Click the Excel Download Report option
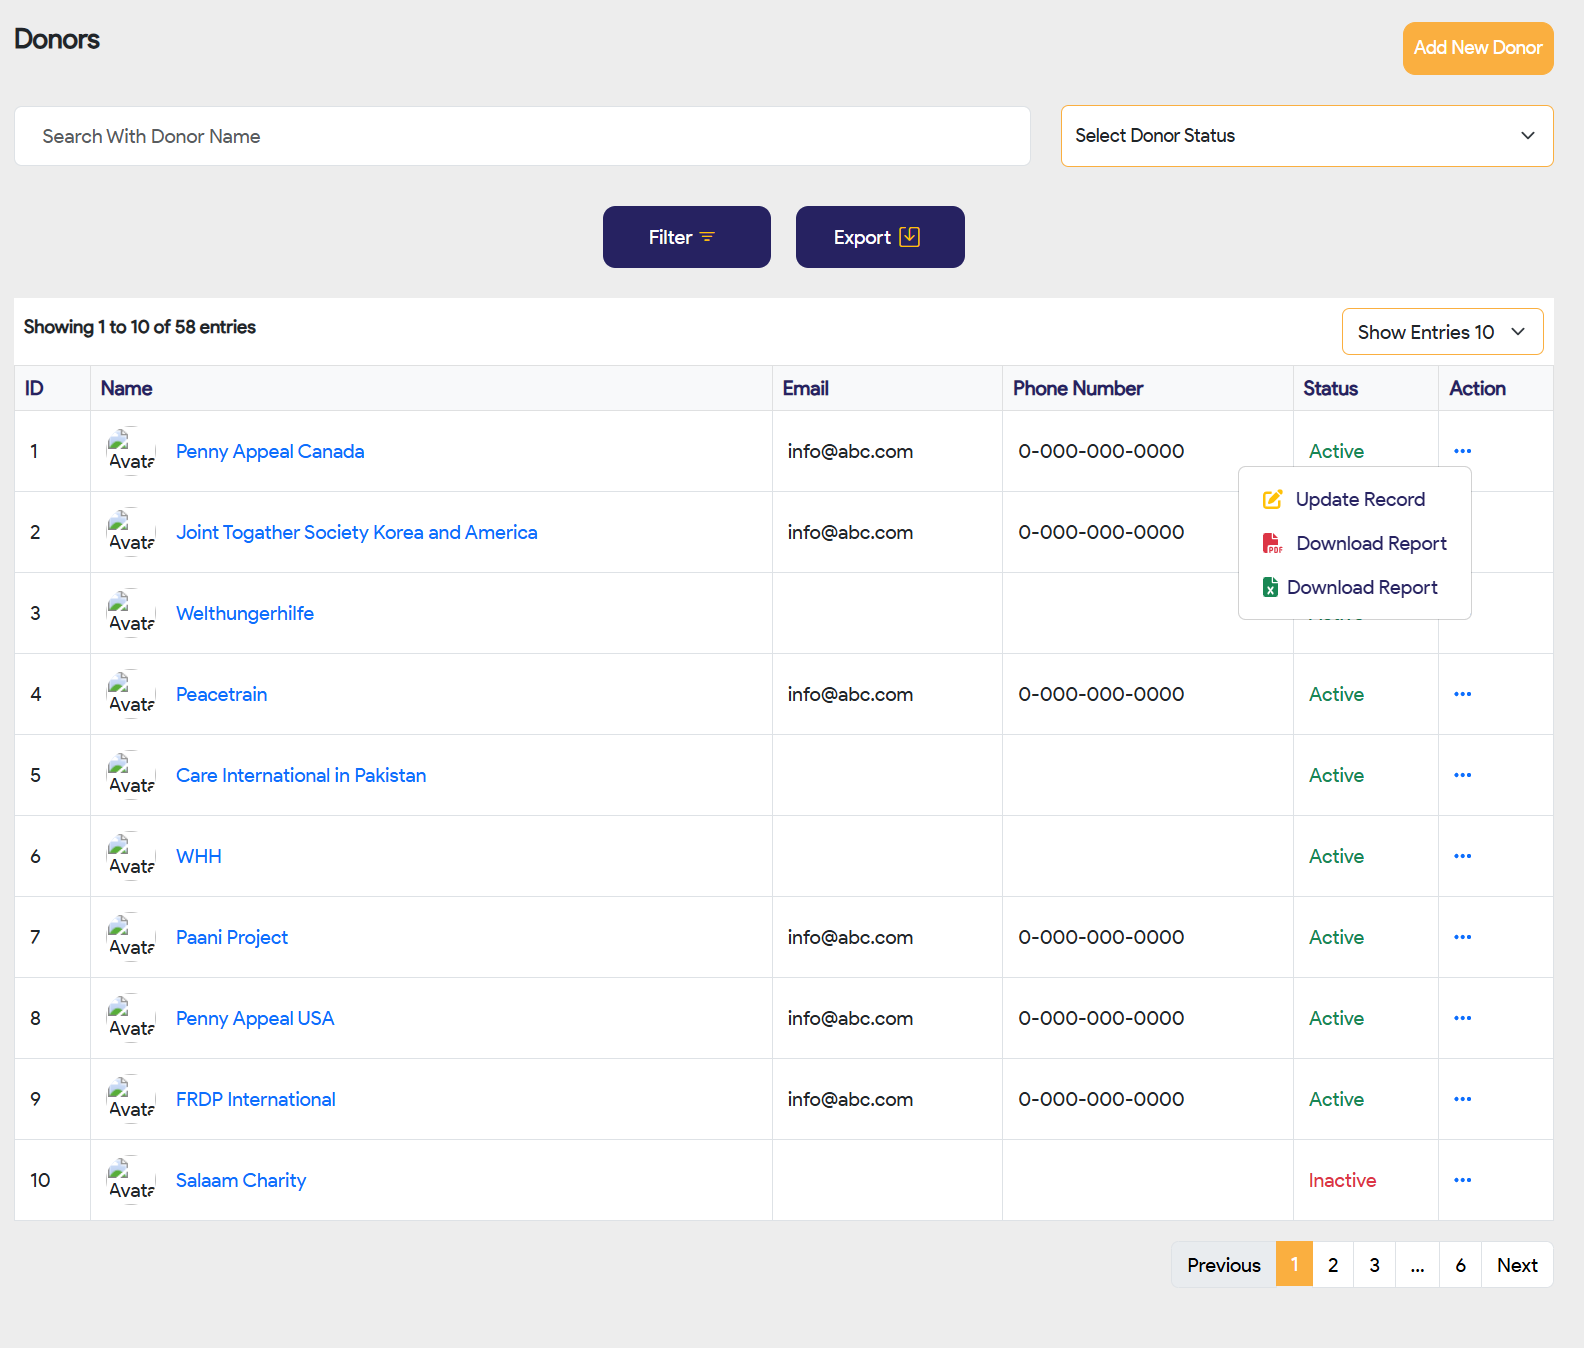 1361,587
